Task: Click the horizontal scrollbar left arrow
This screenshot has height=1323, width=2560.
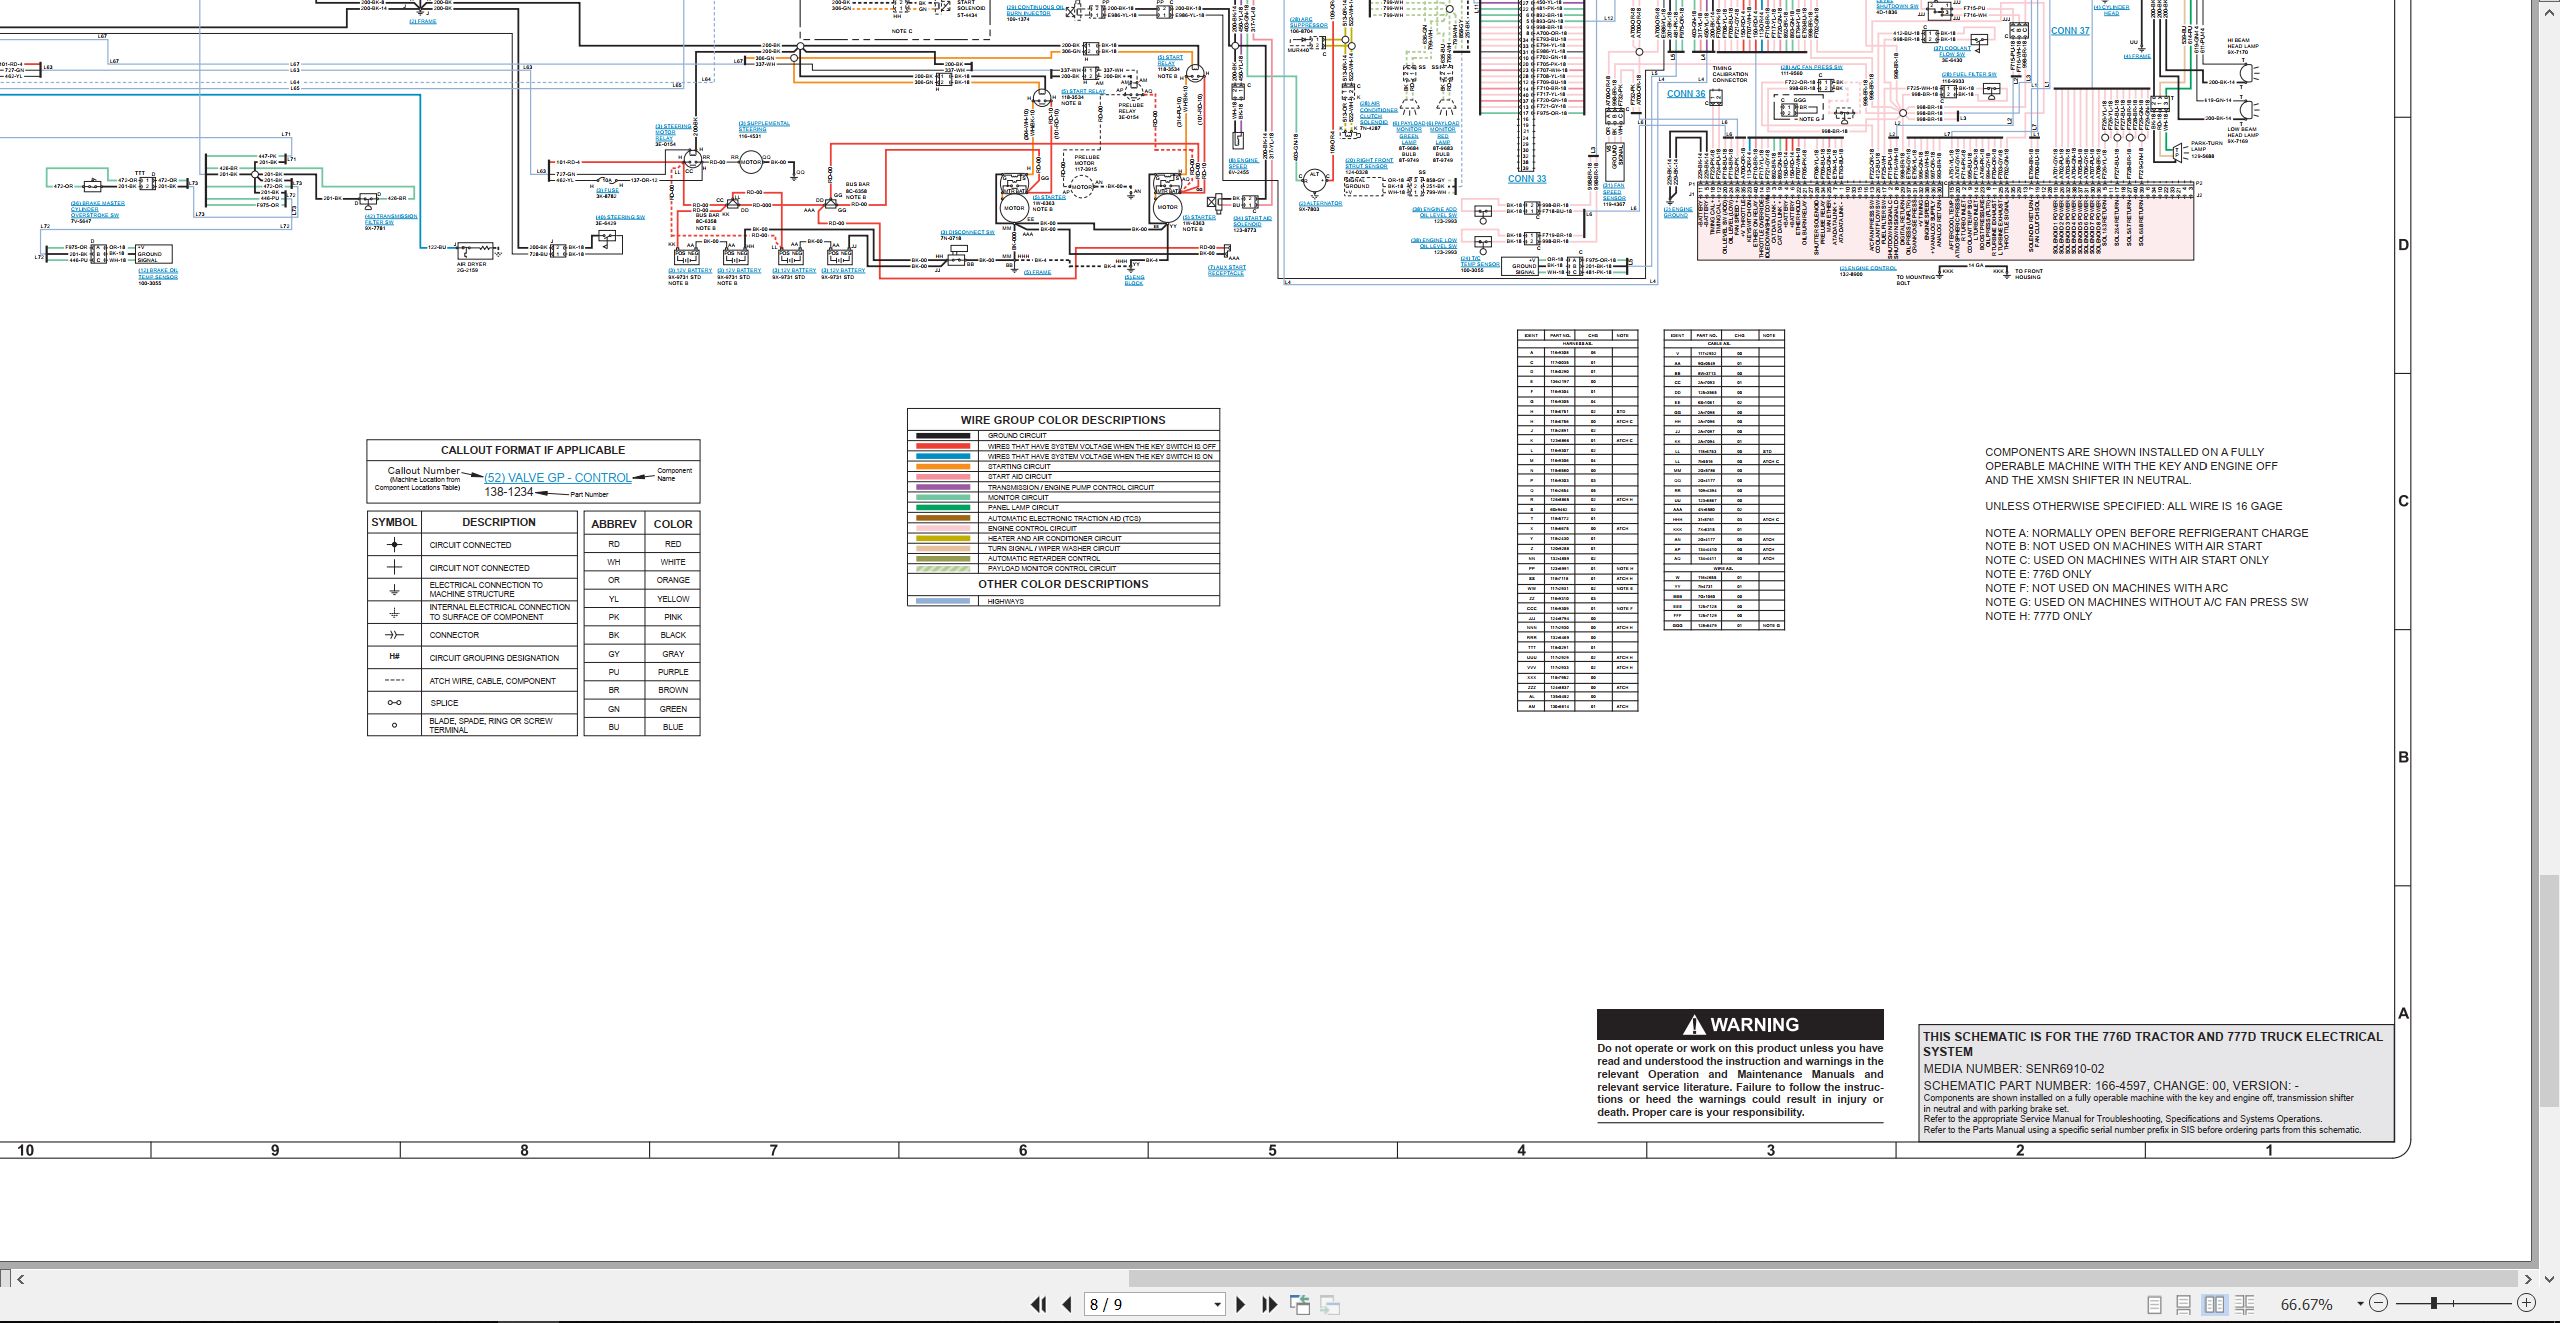Action: tap(21, 1279)
